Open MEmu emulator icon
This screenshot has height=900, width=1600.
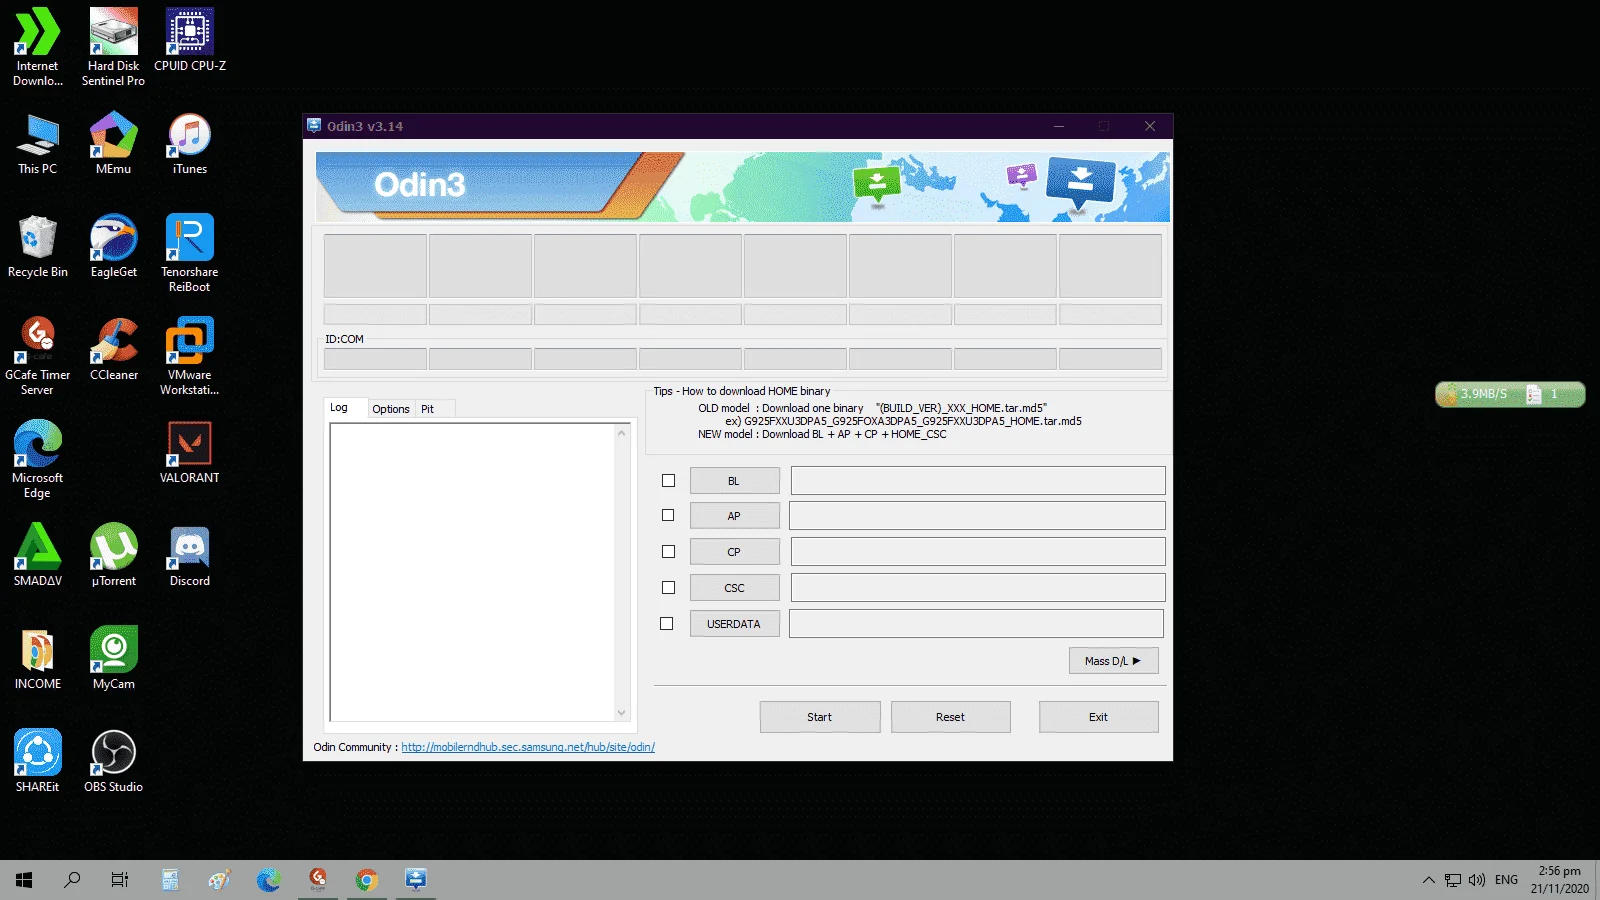click(x=113, y=143)
